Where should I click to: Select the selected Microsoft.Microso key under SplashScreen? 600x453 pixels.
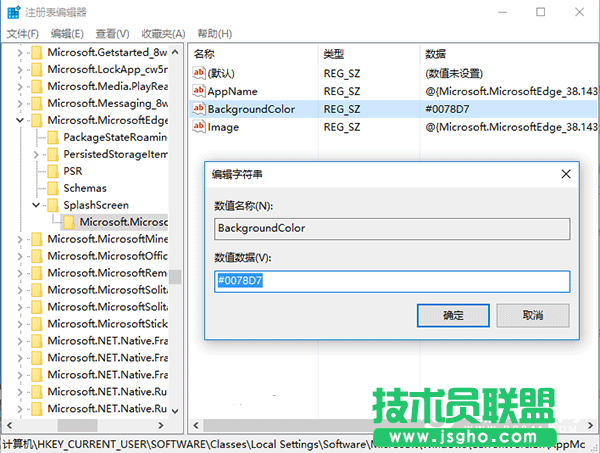click(x=123, y=222)
